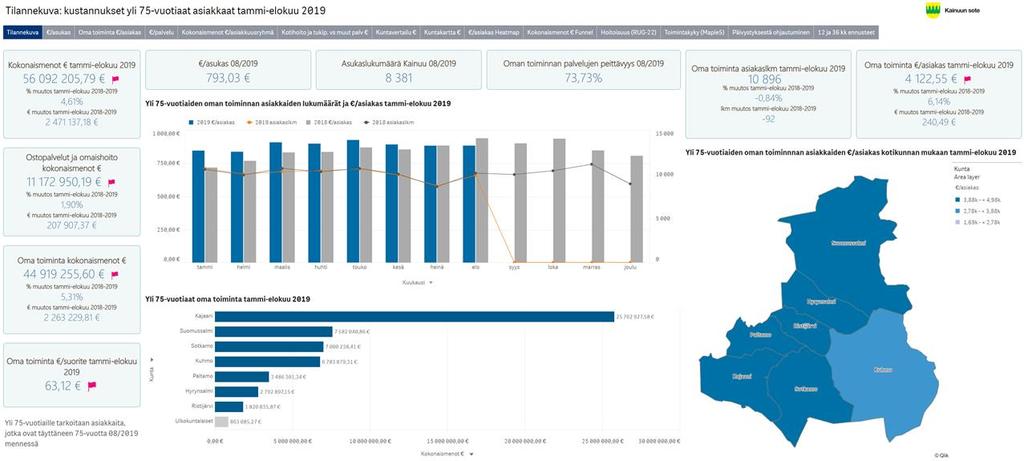The image size is (1024, 461).
Task: Click the elo label on month axis
Action: pyautogui.click(x=474, y=266)
